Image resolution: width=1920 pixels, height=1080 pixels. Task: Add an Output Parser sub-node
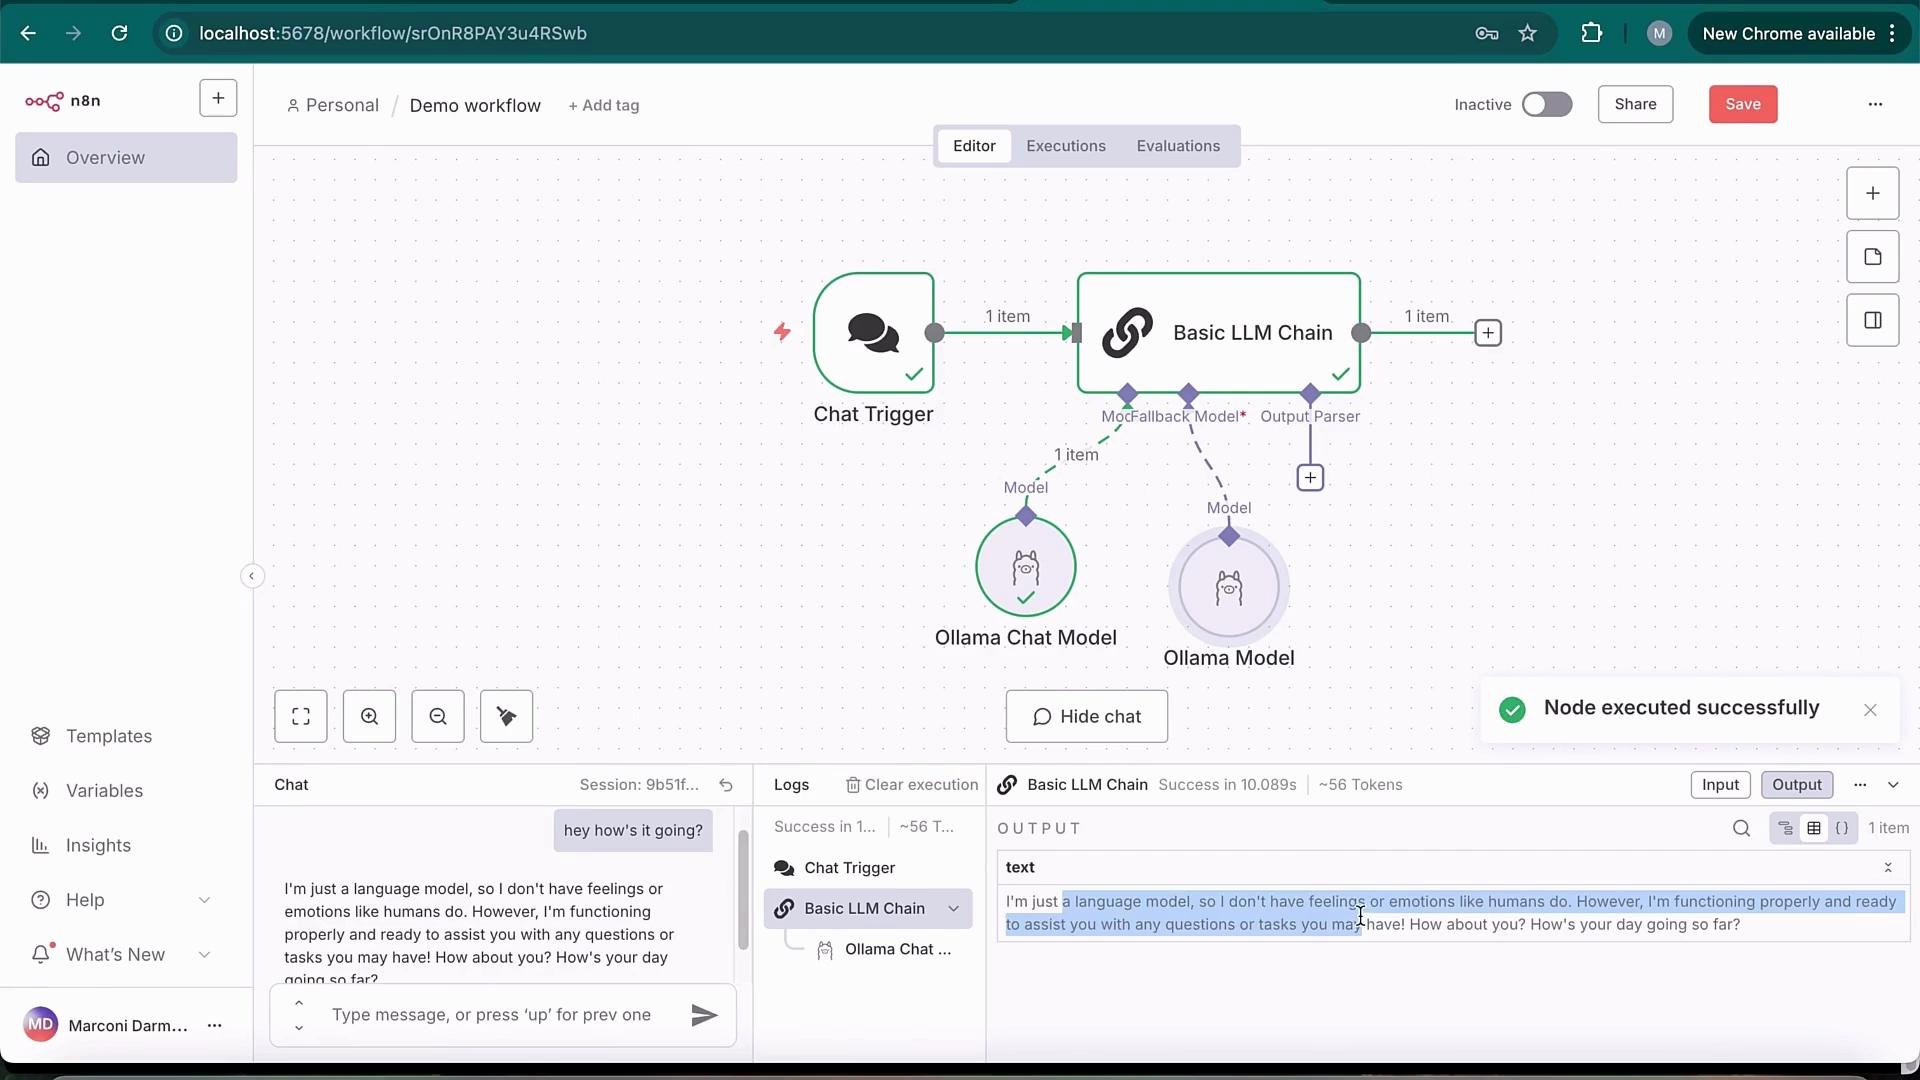[x=1310, y=478]
